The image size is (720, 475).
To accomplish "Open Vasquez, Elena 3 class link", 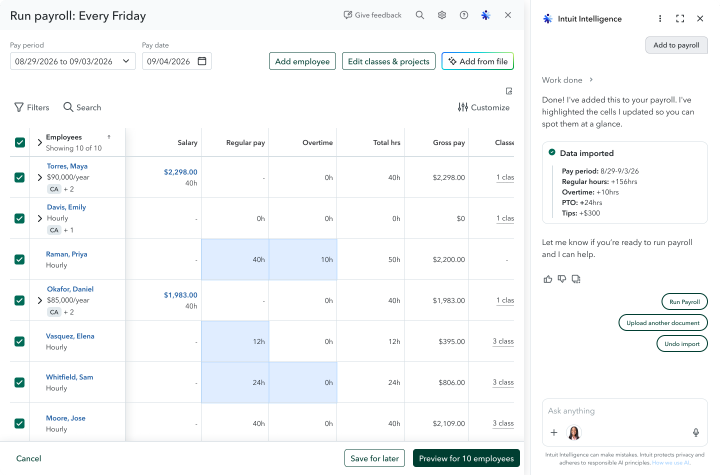I will point(503,341).
